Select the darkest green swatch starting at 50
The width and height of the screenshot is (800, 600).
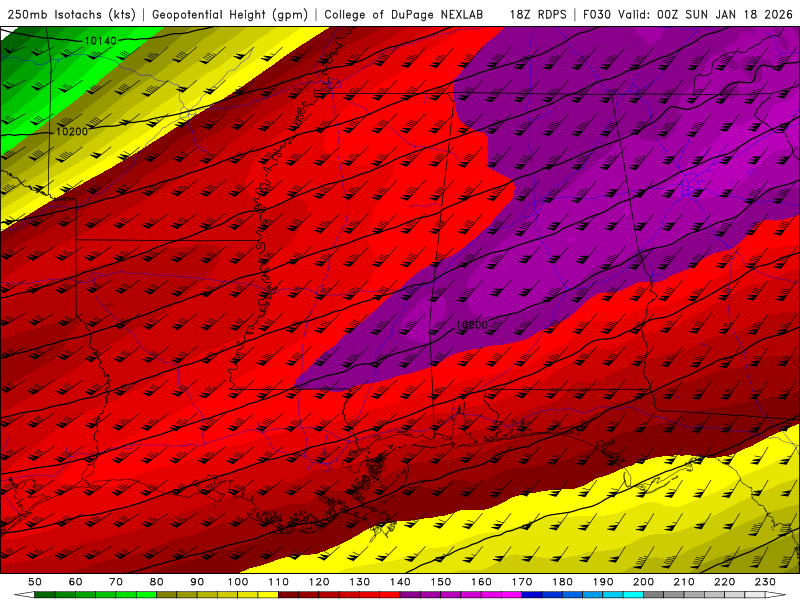[x=44, y=595]
